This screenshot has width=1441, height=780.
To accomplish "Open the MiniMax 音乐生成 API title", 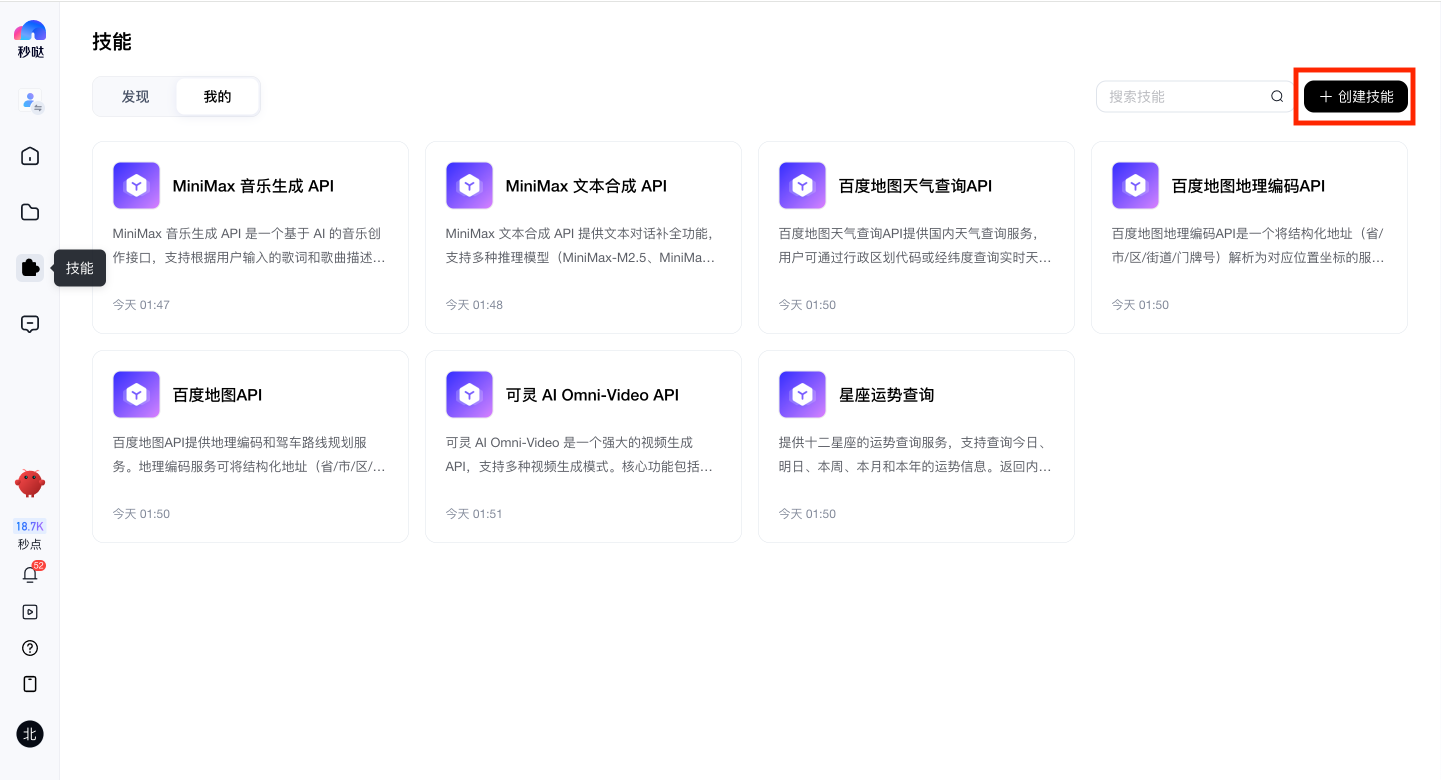I will pos(253,186).
